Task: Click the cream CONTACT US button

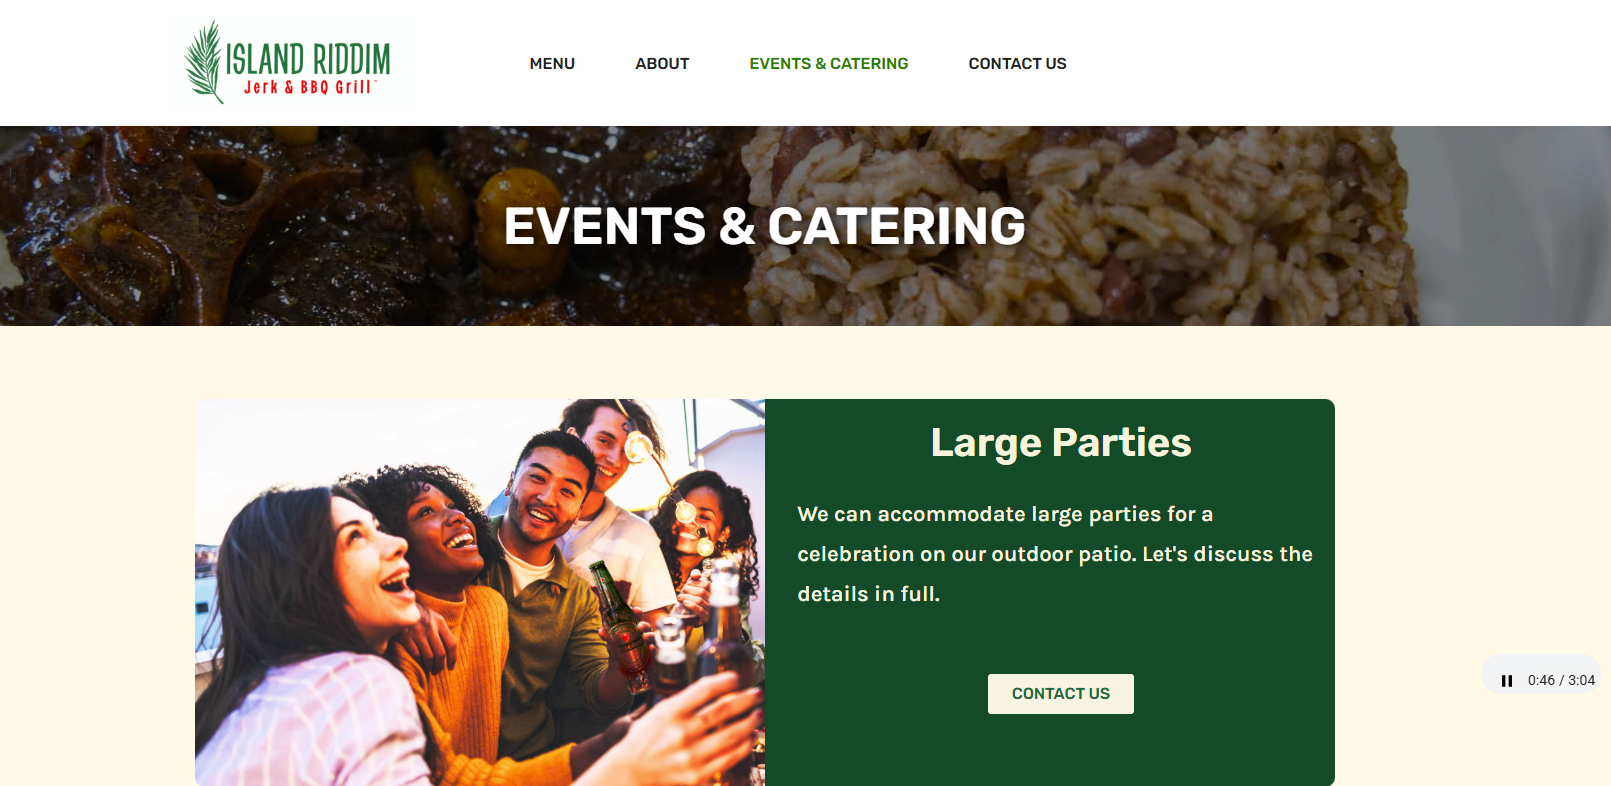Action: pyautogui.click(x=1061, y=694)
